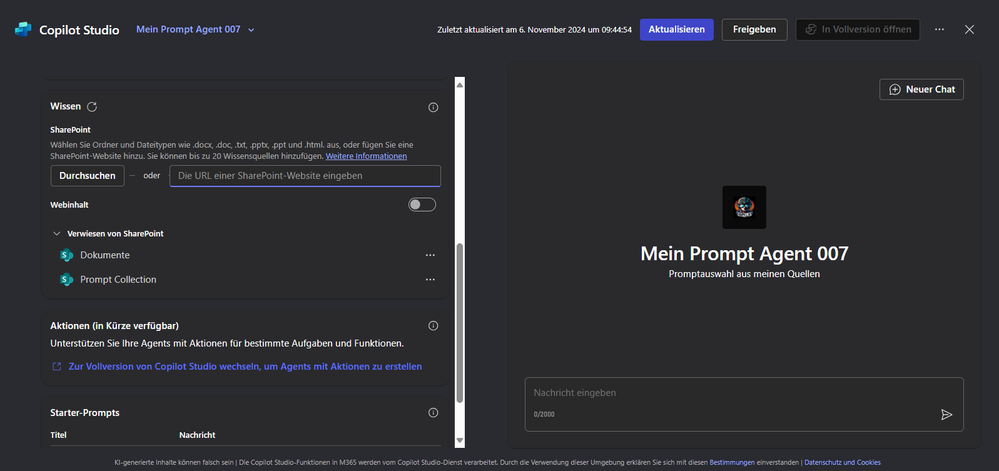Image resolution: width=999 pixels, height=471 pixels.
Task: Click the SharePoint icon next to Dokumente
Action: [66, 255]
